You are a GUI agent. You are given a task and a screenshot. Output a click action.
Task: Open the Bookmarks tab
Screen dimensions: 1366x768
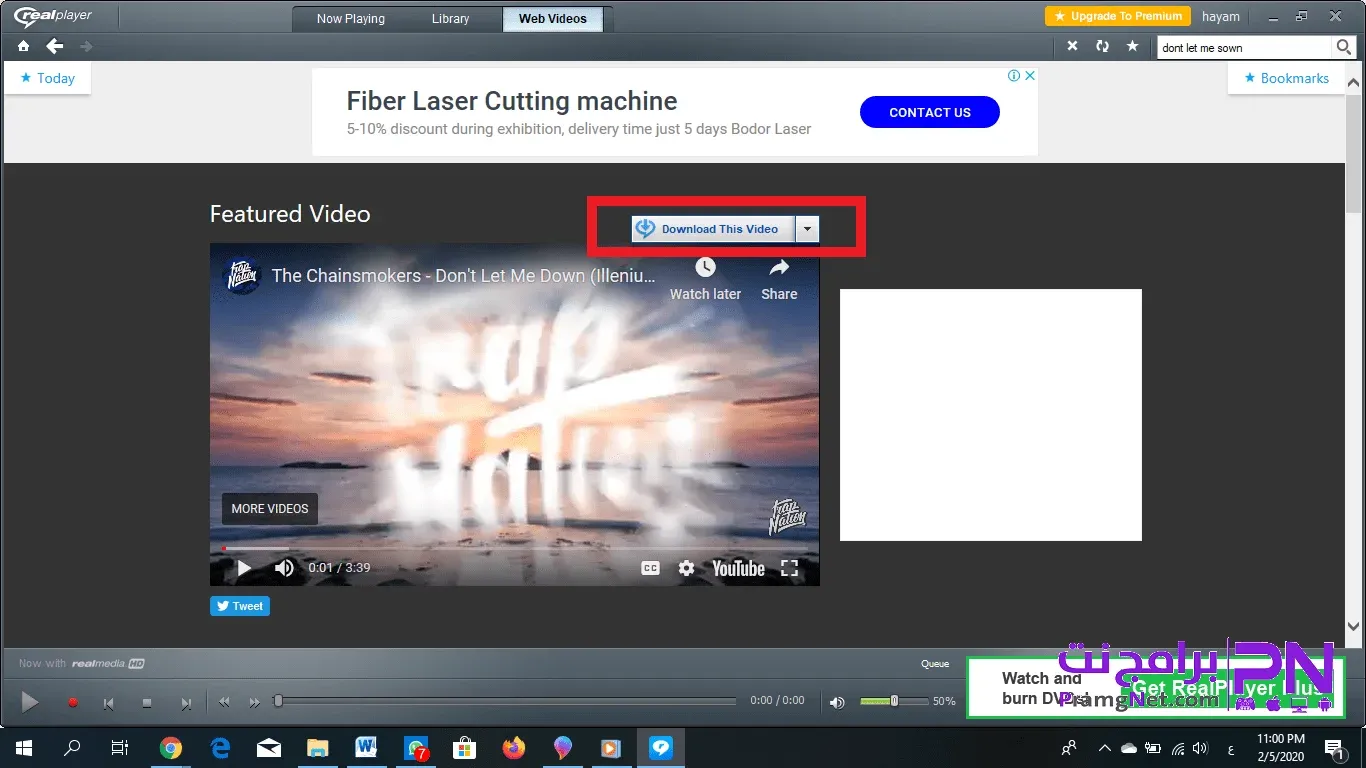(x=1285, y=78)
